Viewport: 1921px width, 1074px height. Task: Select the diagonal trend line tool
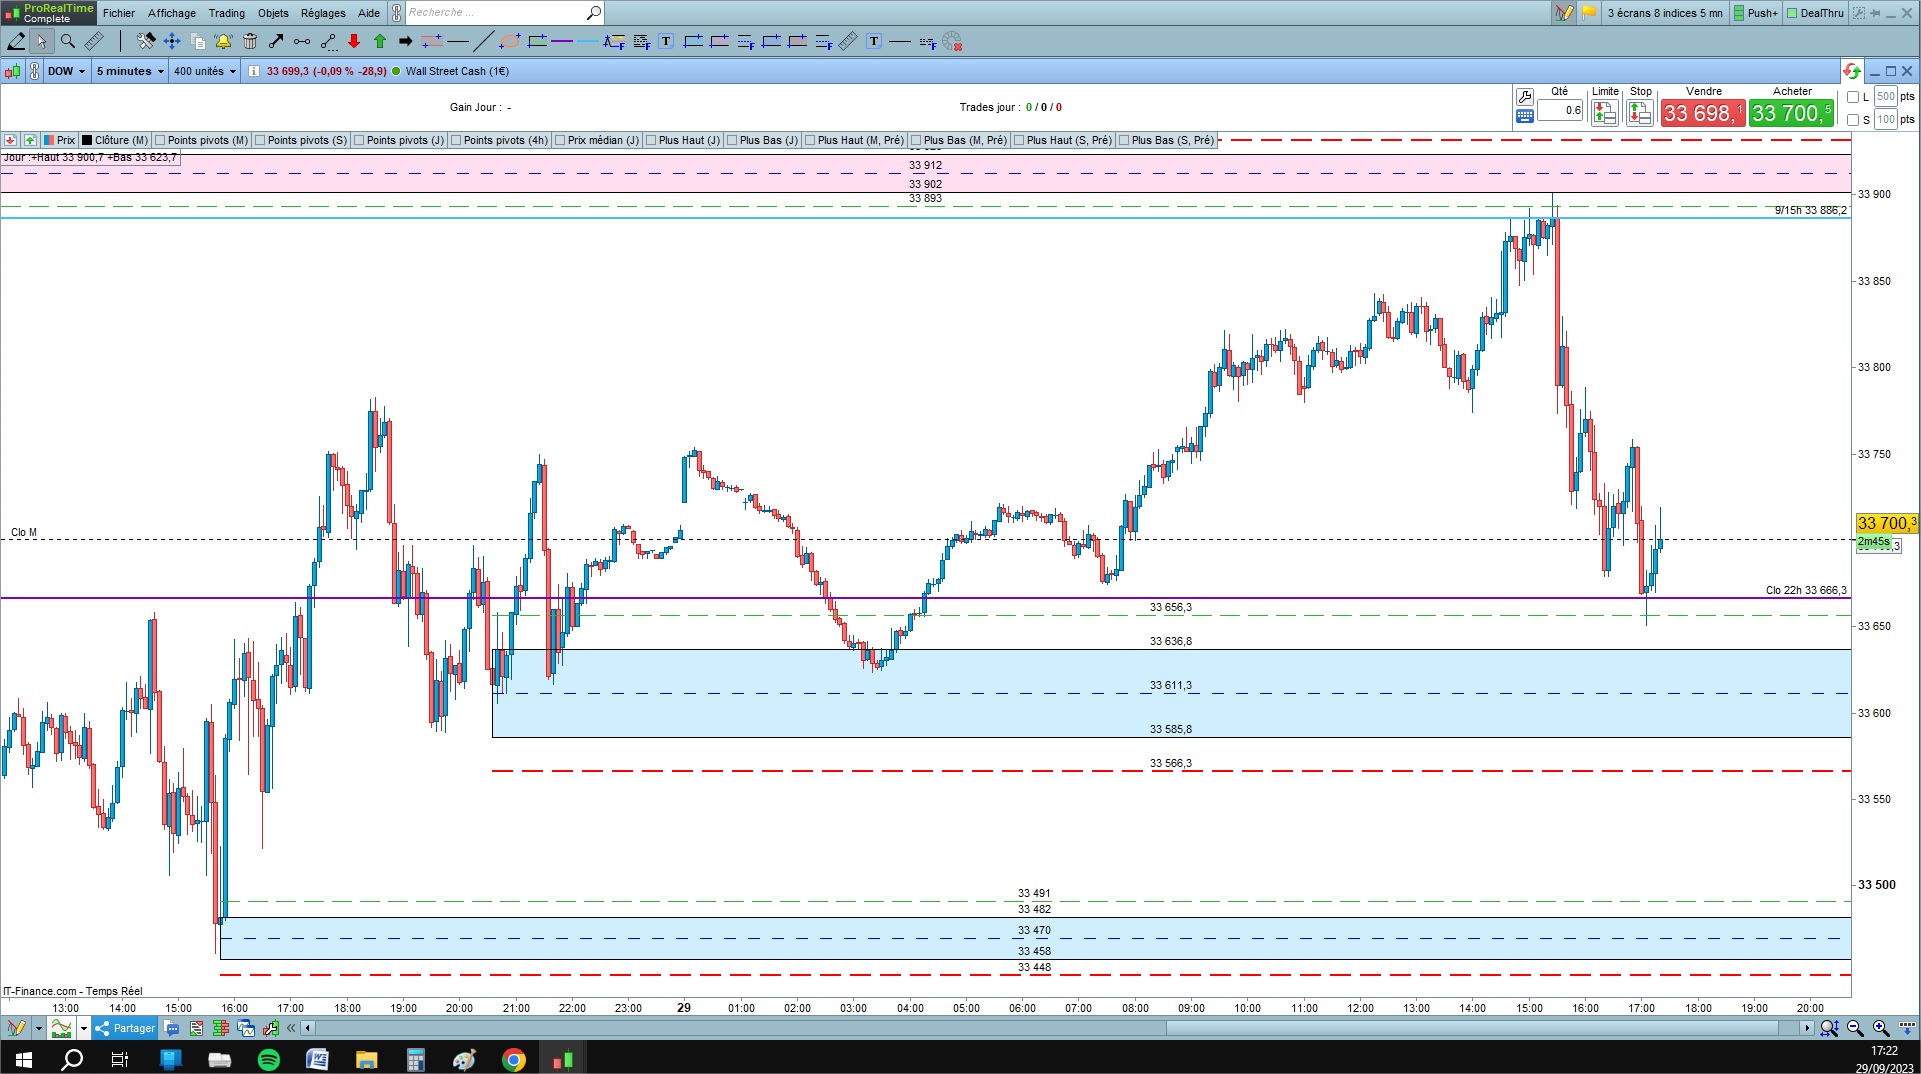483,41
